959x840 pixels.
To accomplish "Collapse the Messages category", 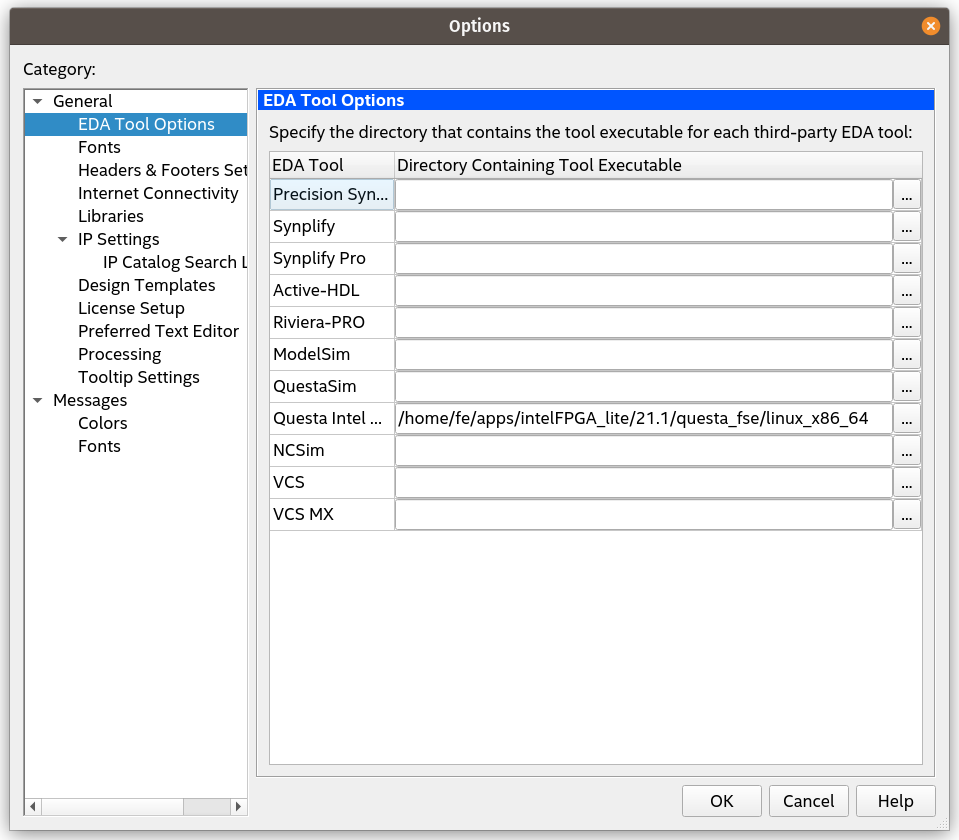I will (x=37, y=400).
